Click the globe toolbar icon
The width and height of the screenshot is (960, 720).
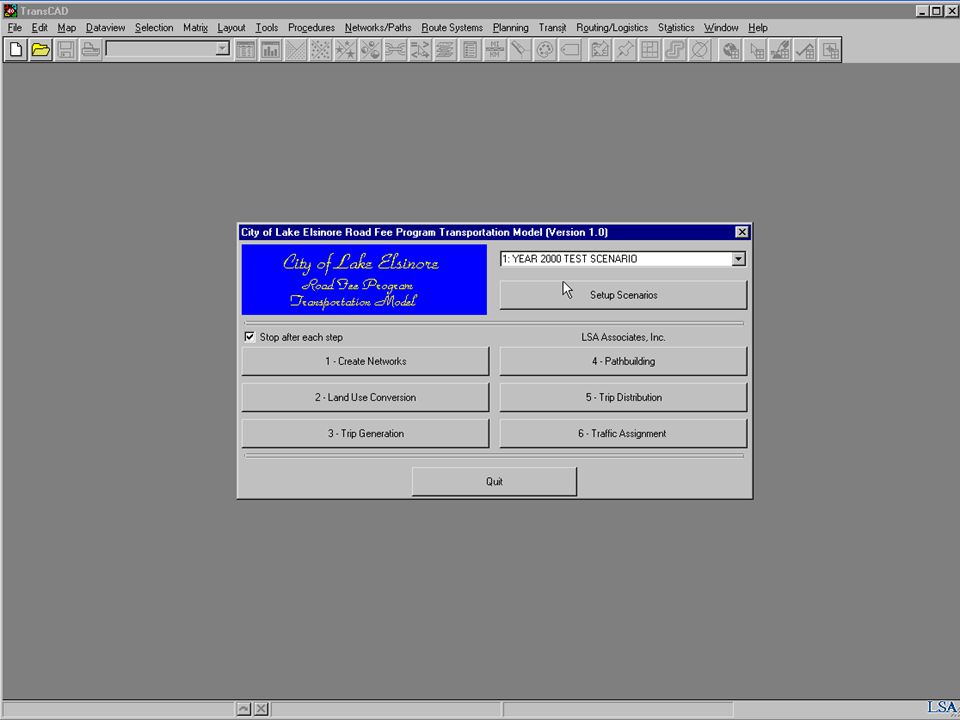click(x=730, y=50)
